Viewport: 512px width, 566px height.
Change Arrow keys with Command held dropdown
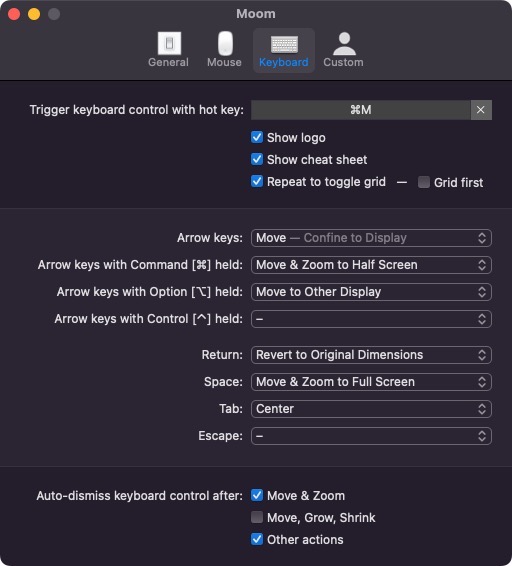pyautogui.click(x=371, y=265)
